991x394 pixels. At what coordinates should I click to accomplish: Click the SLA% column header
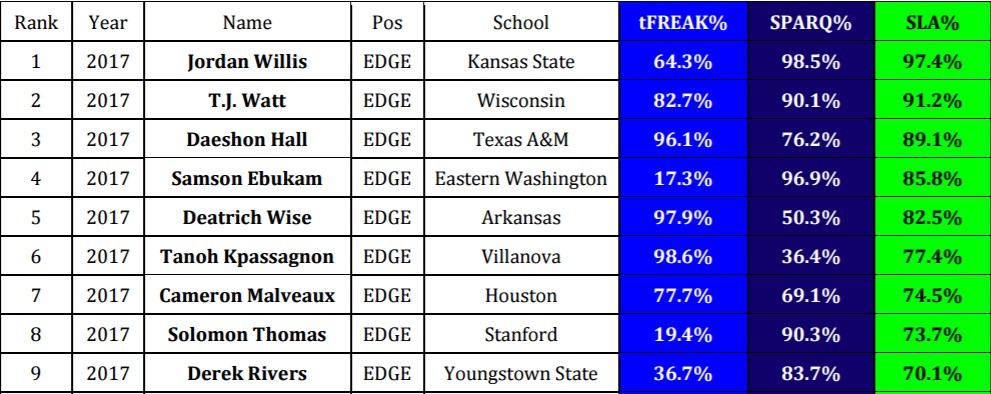pos(933,22)
